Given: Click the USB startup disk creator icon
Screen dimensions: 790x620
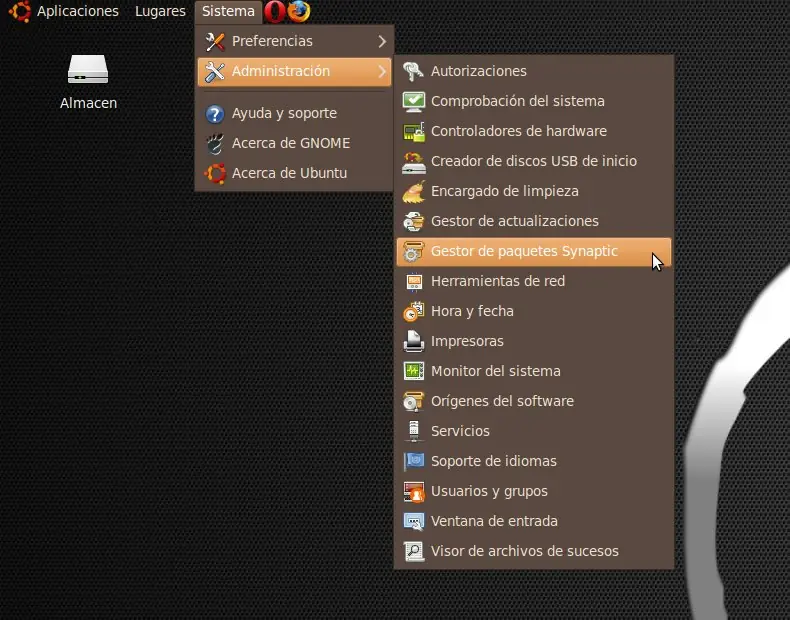Looking at the screenshot, I should pyautogui.click(x=414, y=163).
